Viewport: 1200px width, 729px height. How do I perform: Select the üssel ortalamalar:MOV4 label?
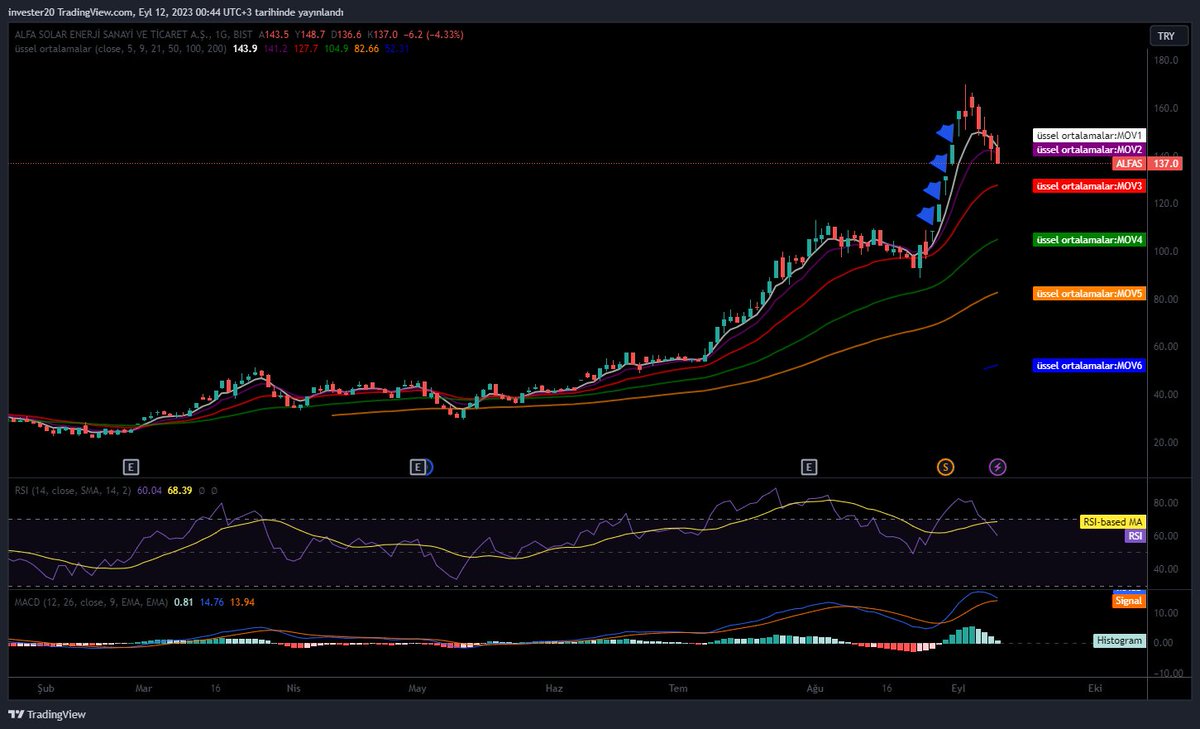1089,240
